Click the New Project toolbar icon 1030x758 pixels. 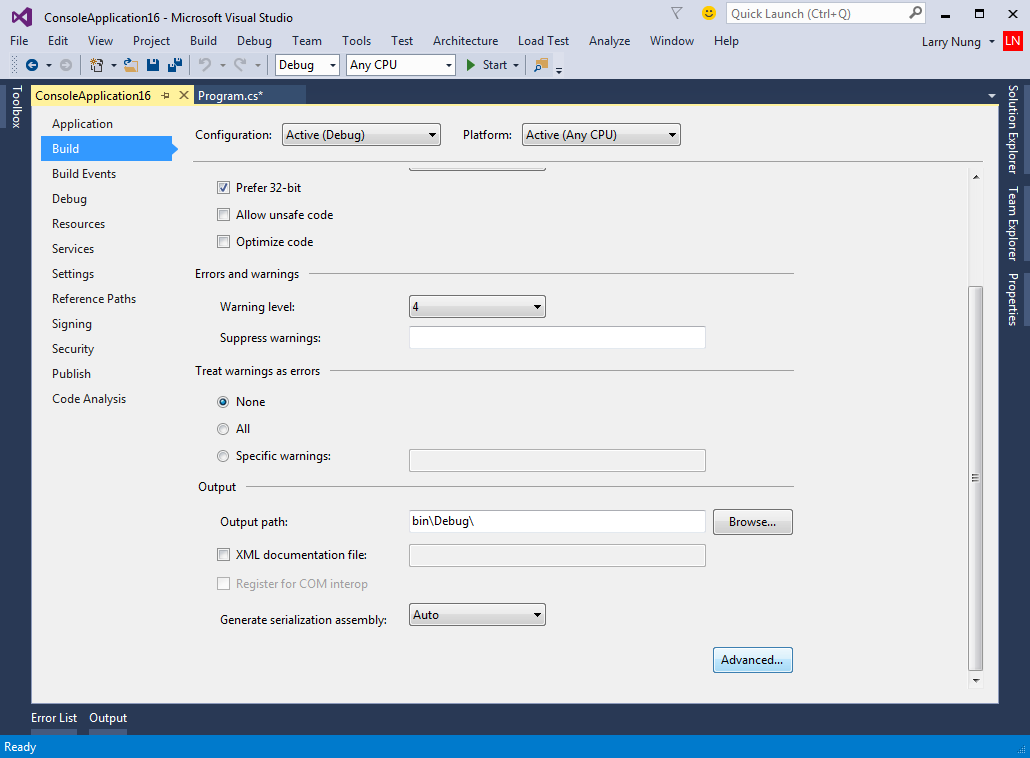click(x=97, y=65)
